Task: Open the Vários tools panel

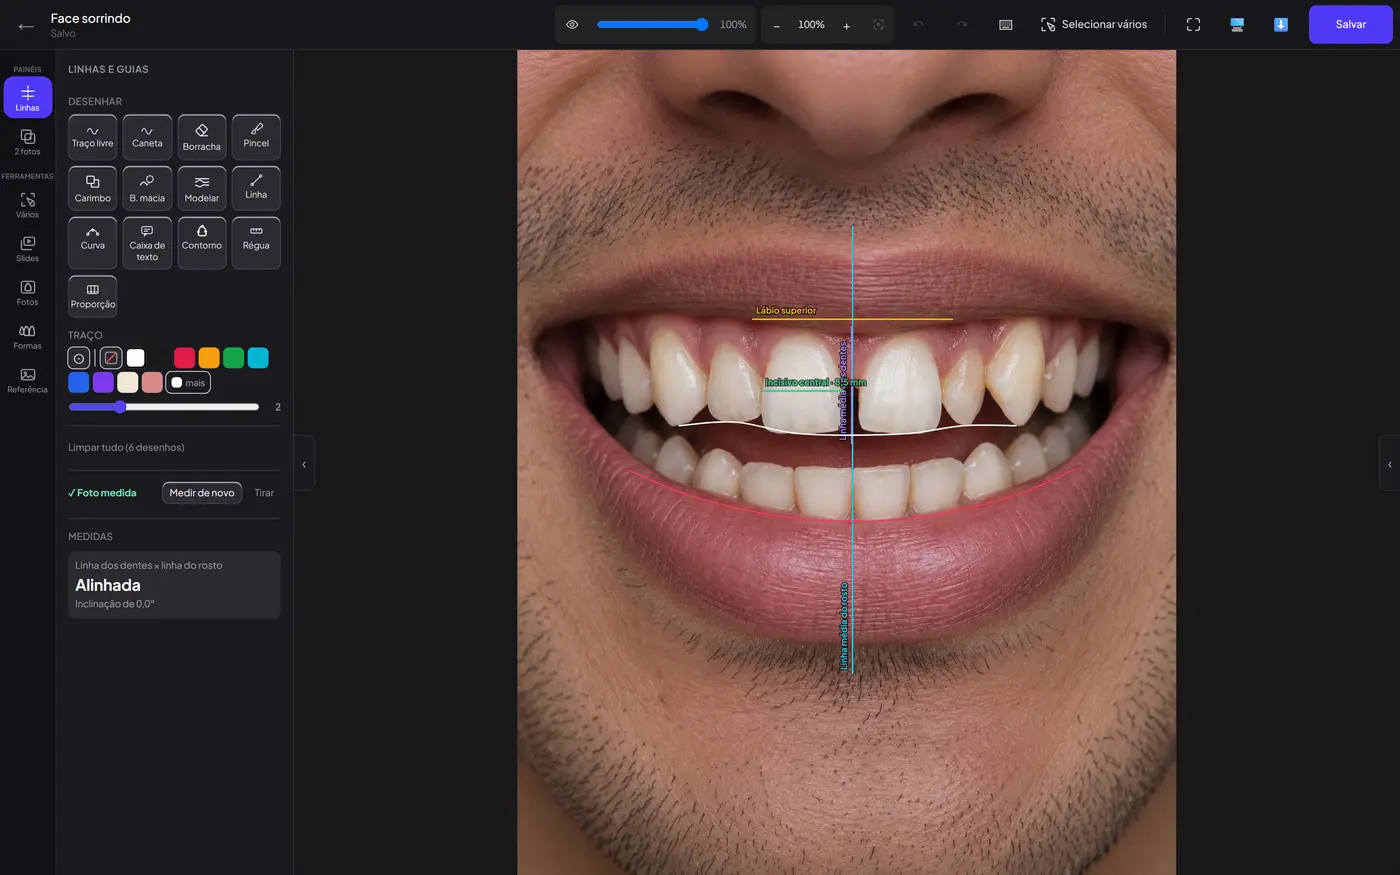Action: (28, 205)
